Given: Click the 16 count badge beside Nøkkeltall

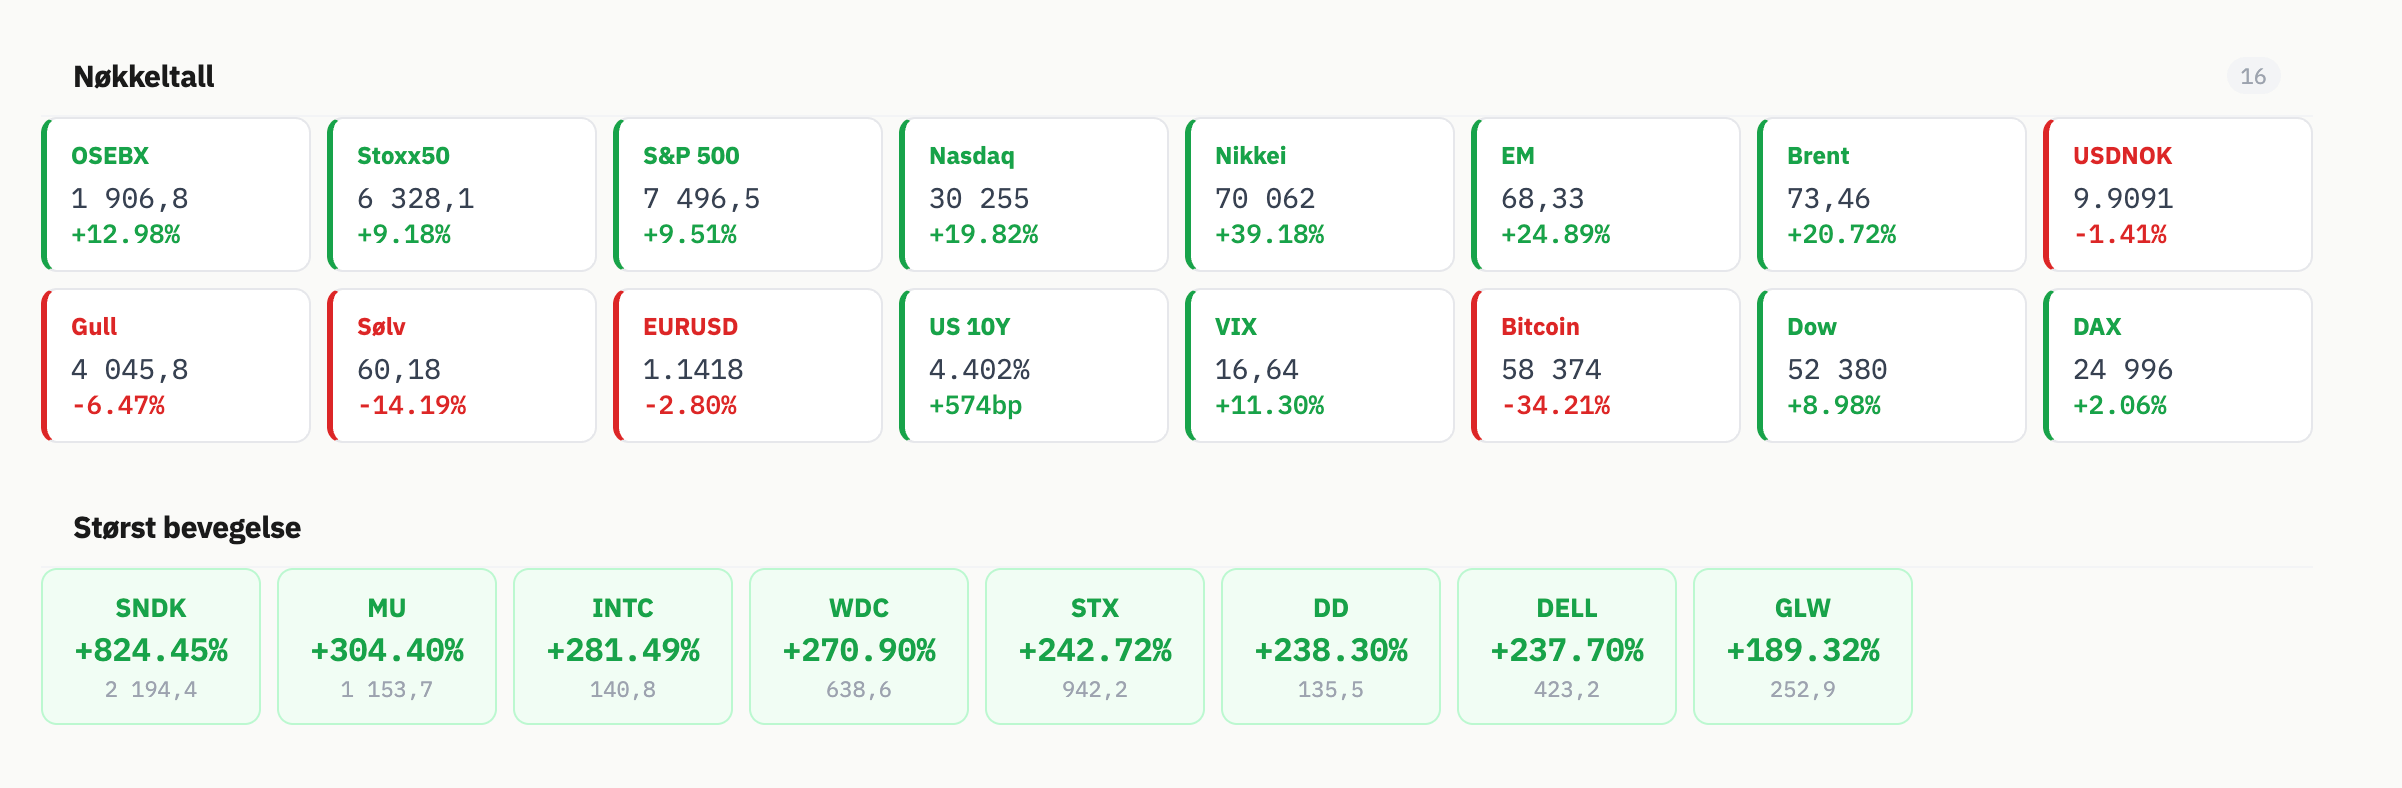Looking at the screenshot, I should pos(2253,76).
